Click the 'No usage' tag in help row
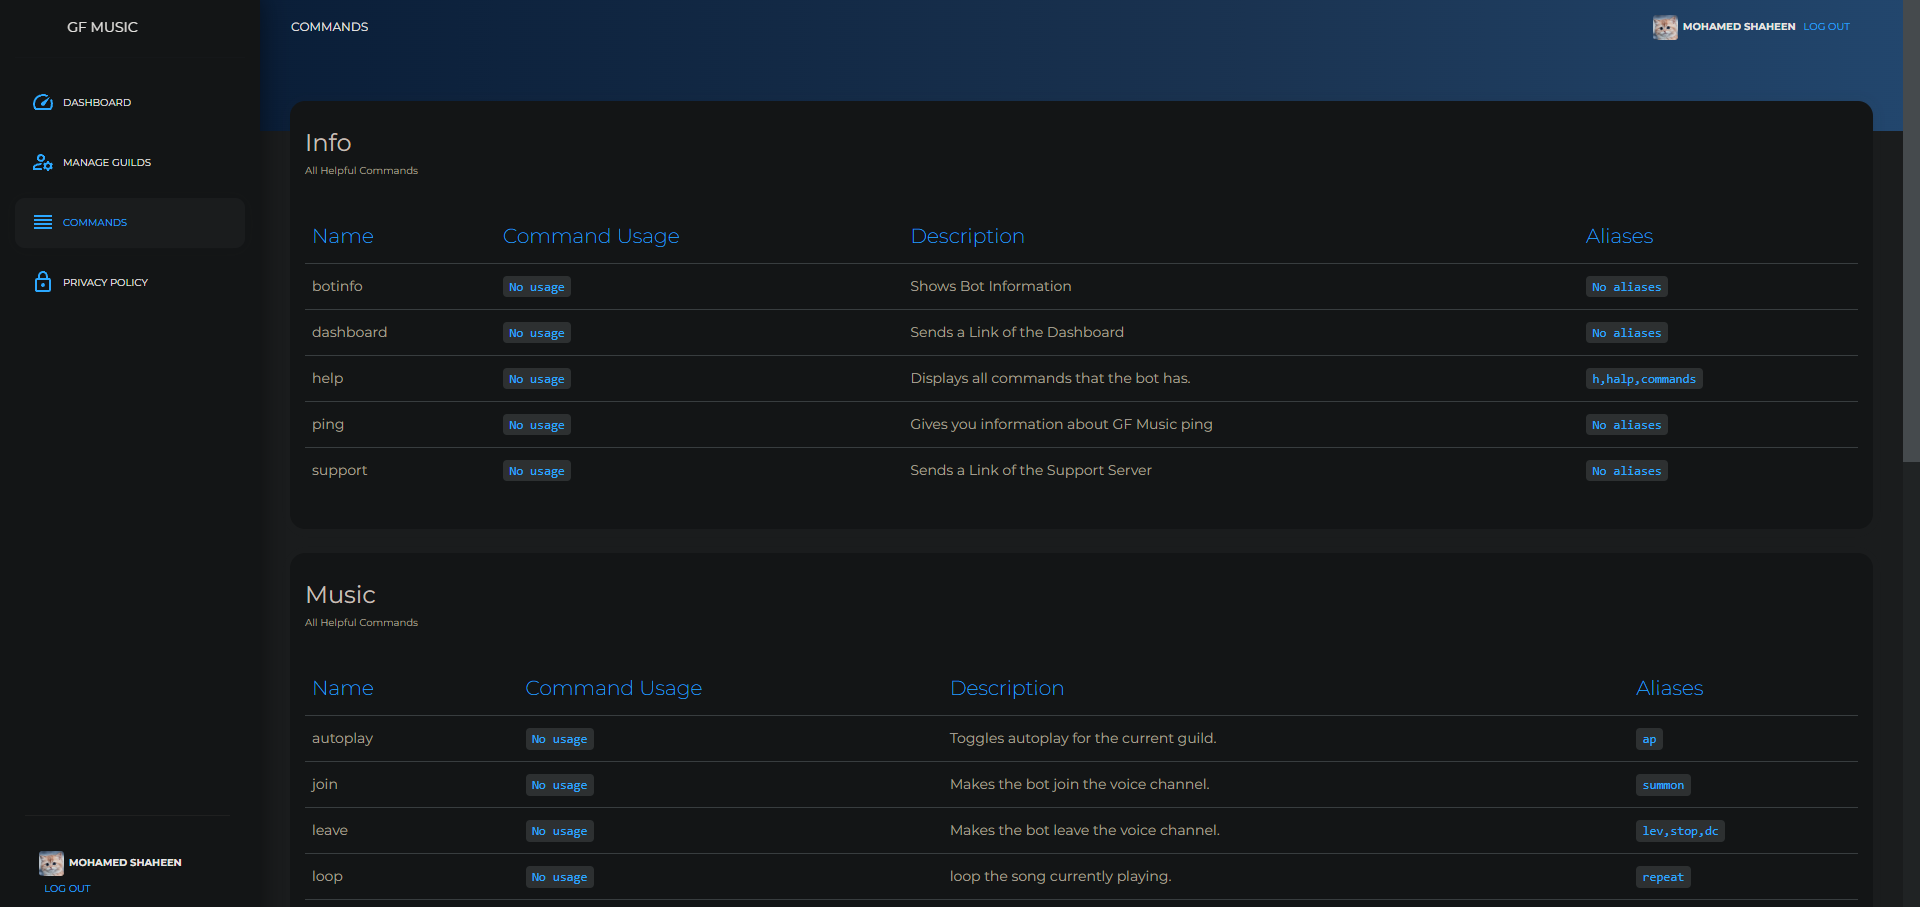1920x907 pixels. [537, 379]
